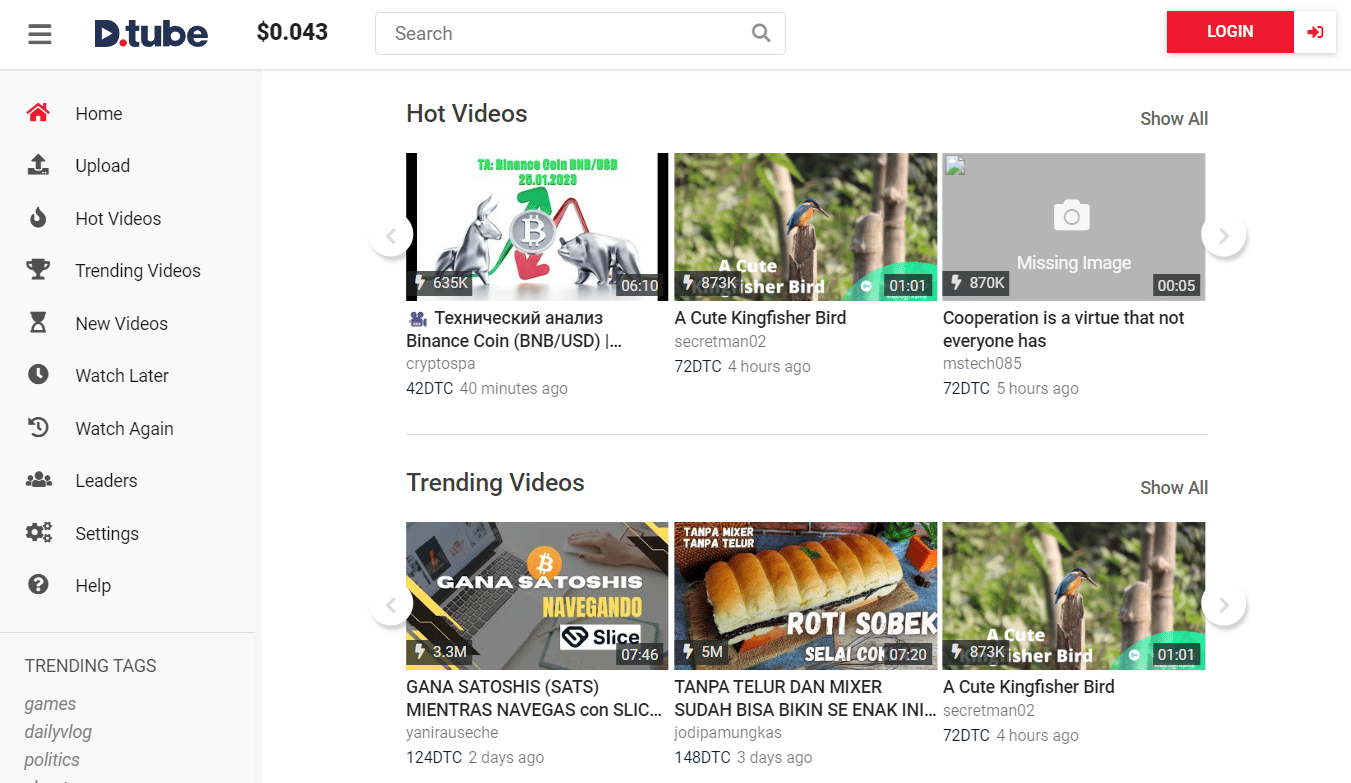Show All Hot Videos
The height and width of the screenshot is (783, 1351).
1173,119
